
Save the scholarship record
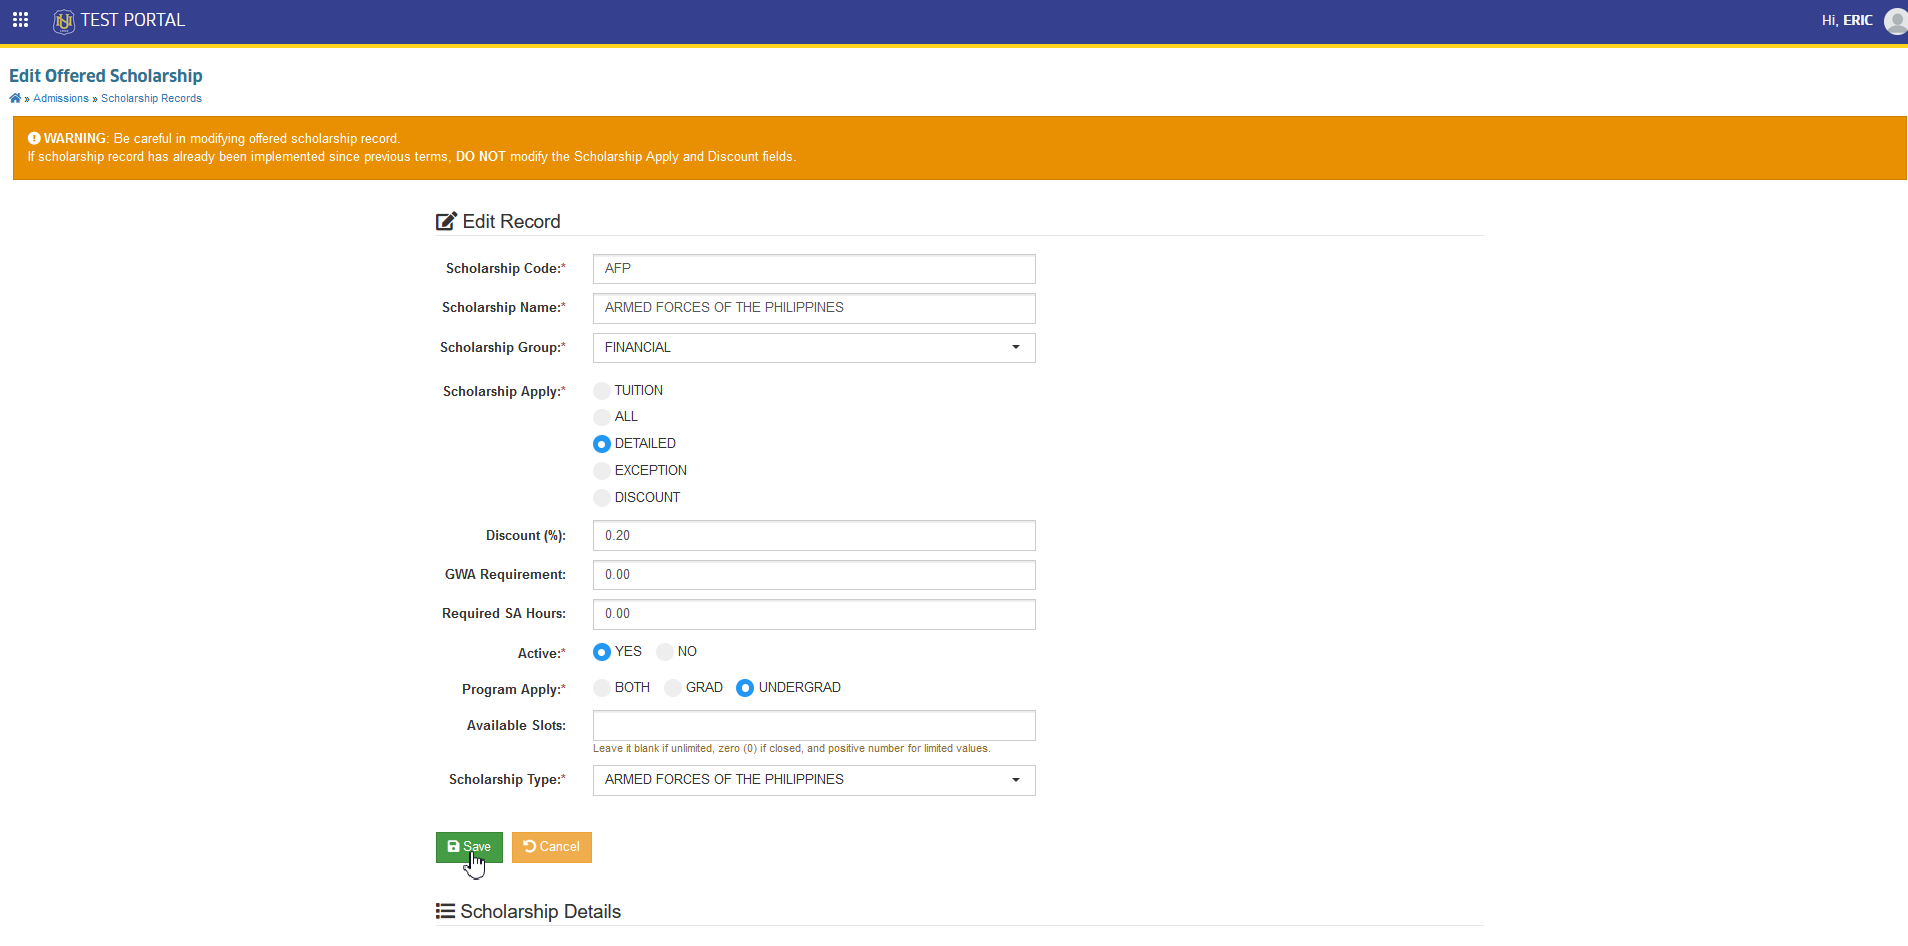point(469,847)
